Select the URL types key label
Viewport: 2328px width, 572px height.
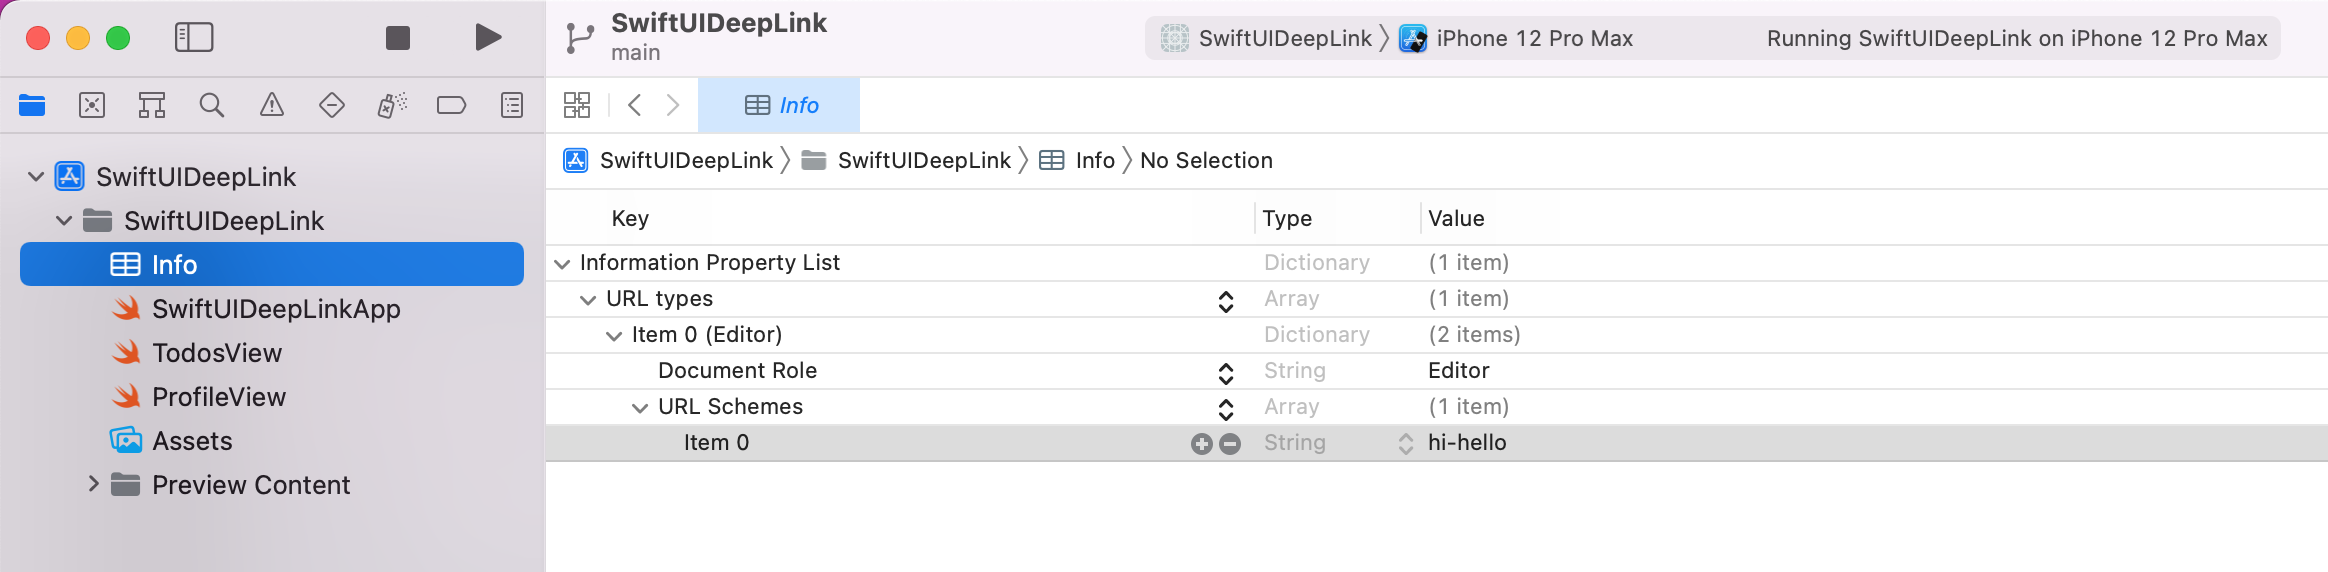[660, 299]
